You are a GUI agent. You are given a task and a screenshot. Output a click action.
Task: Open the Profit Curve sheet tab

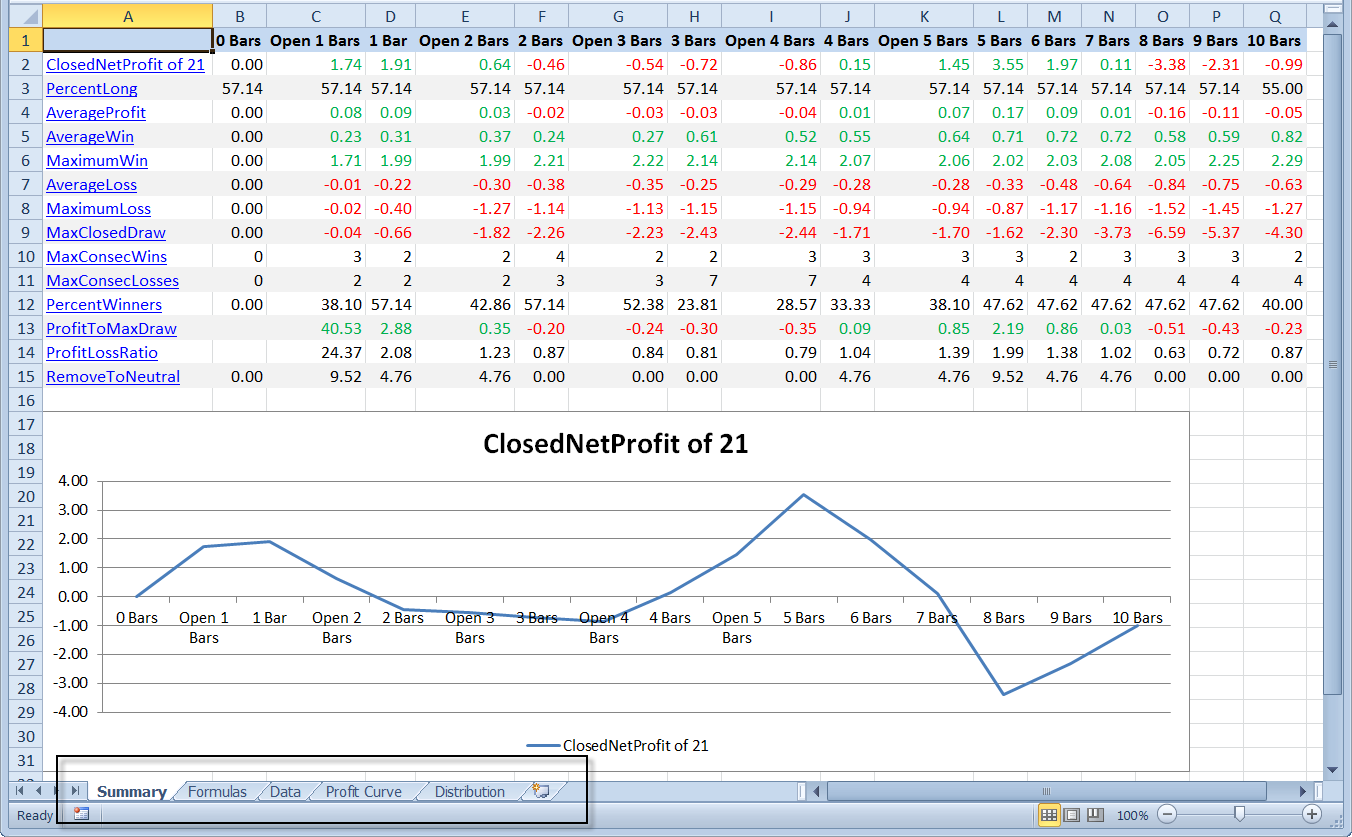[x=363, y=792]
